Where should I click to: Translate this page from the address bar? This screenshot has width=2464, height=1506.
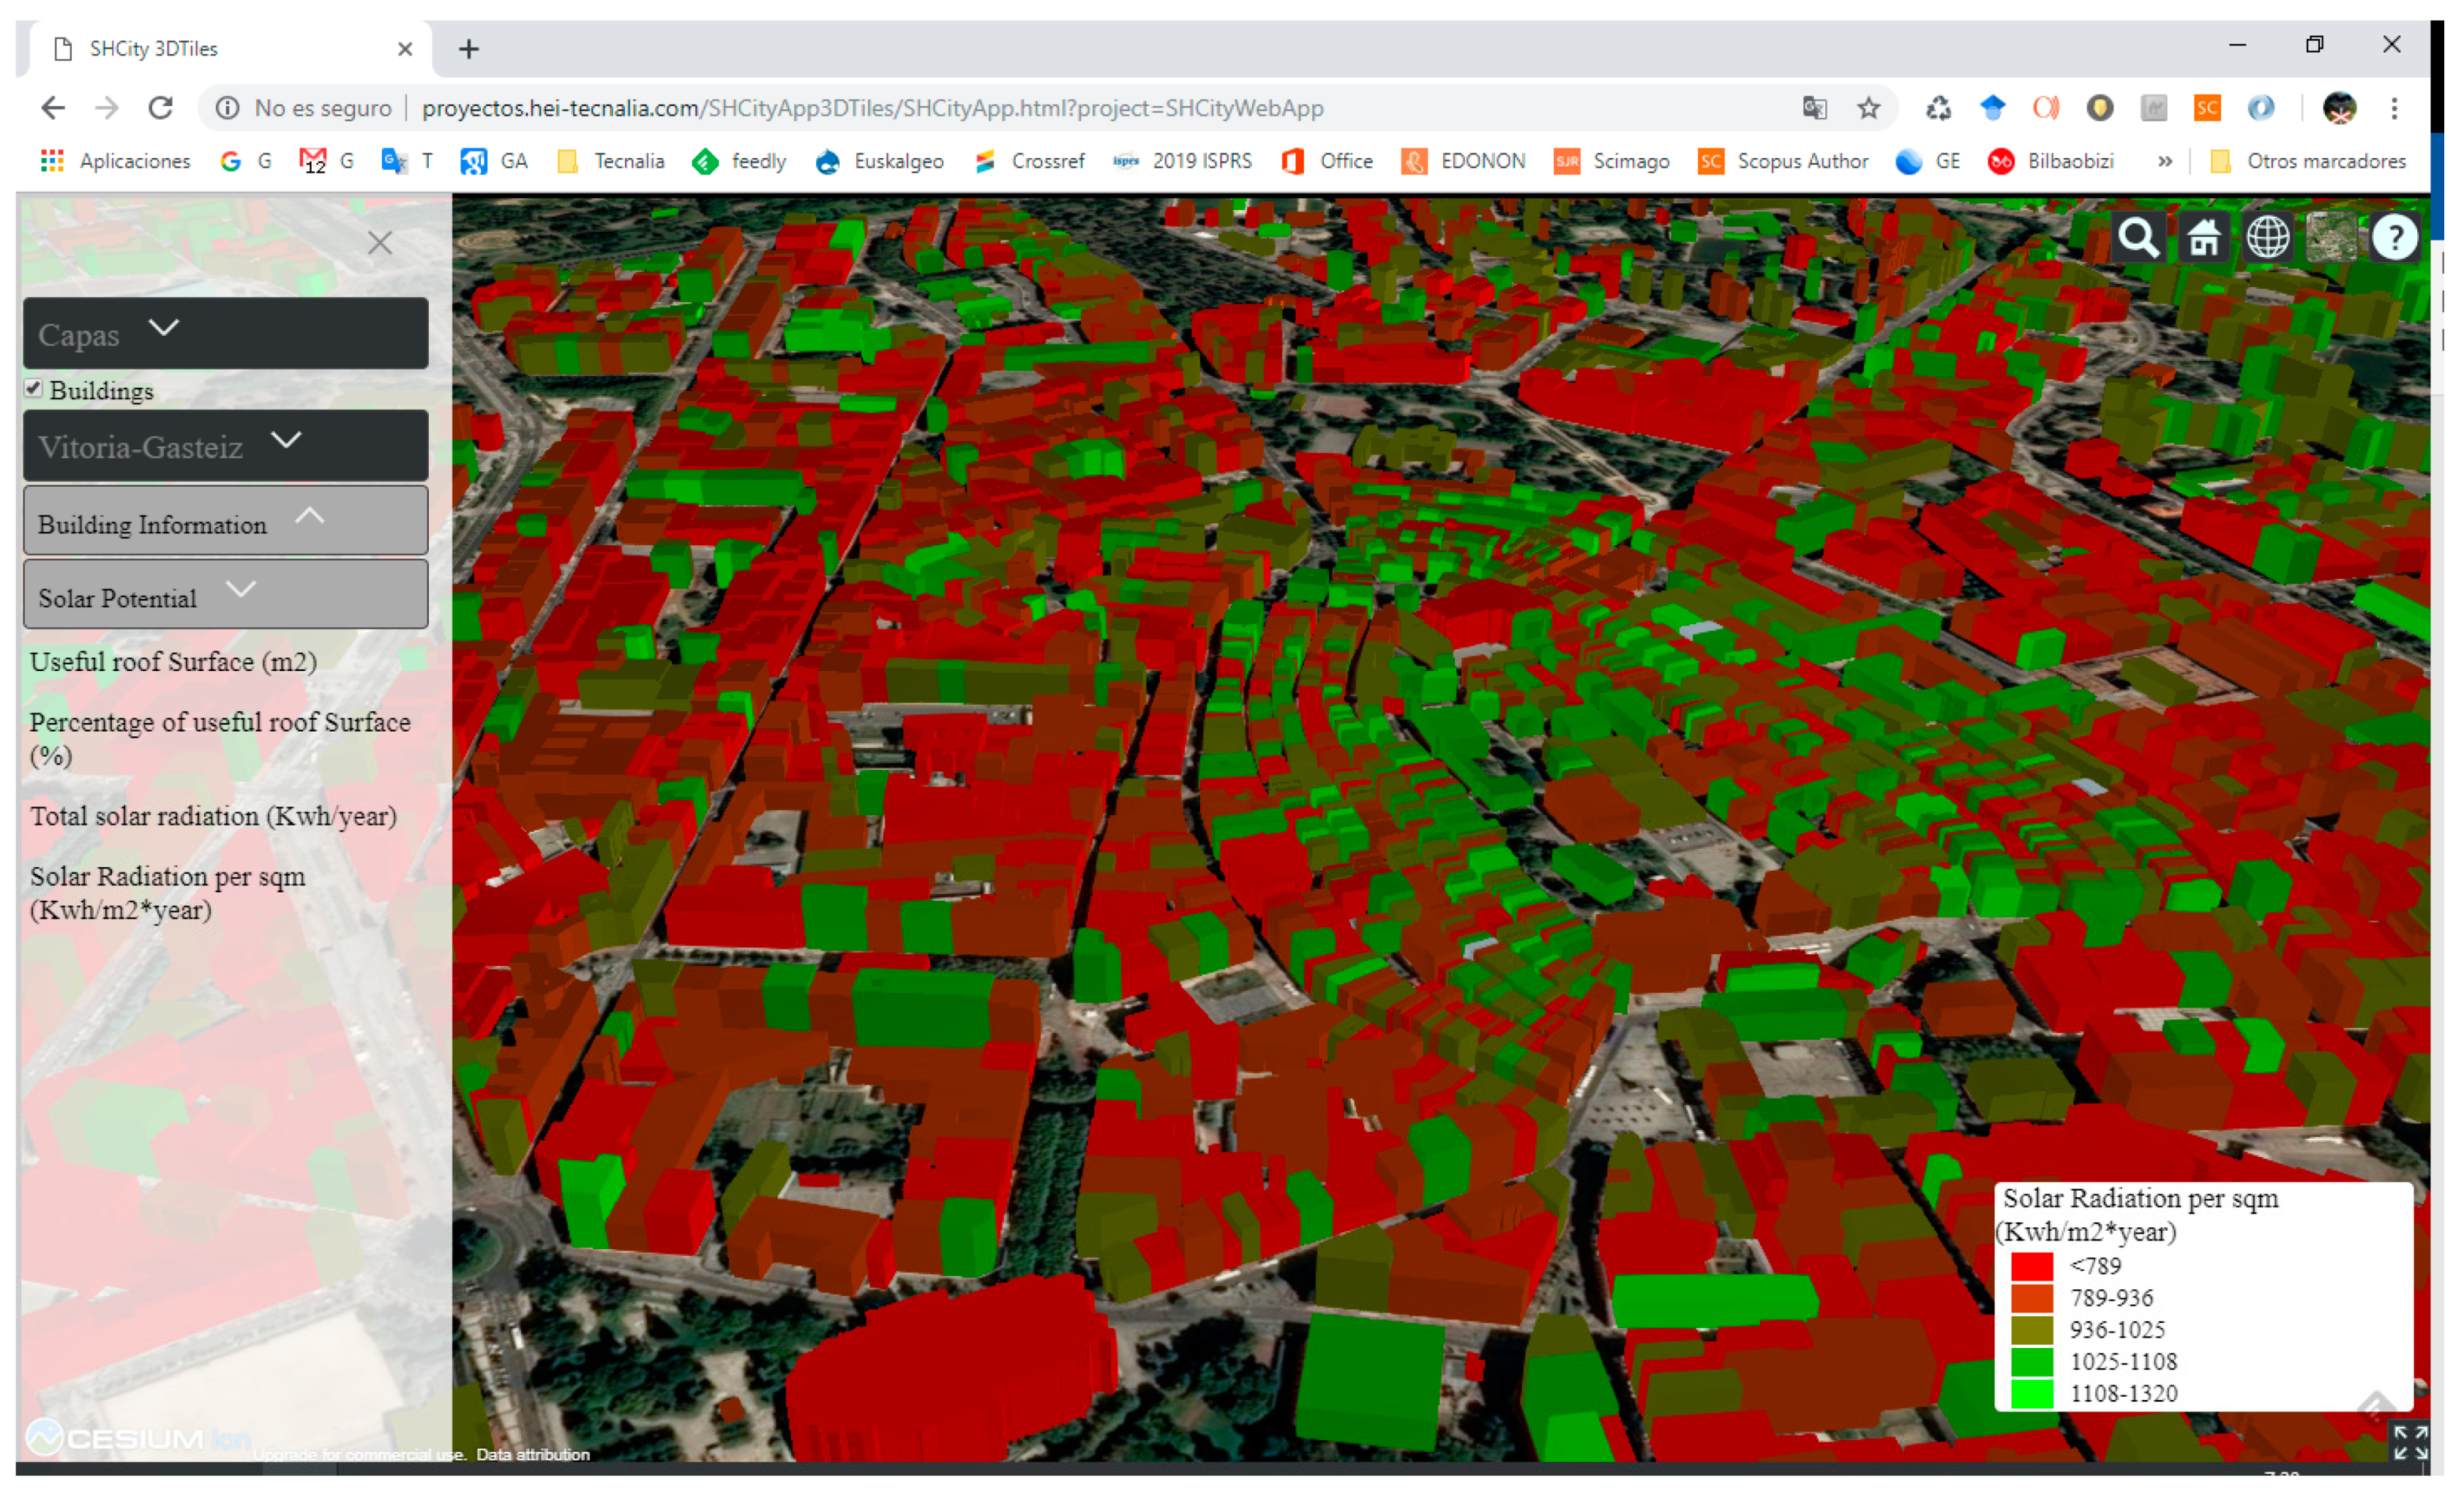click(x=1814, y=108)
